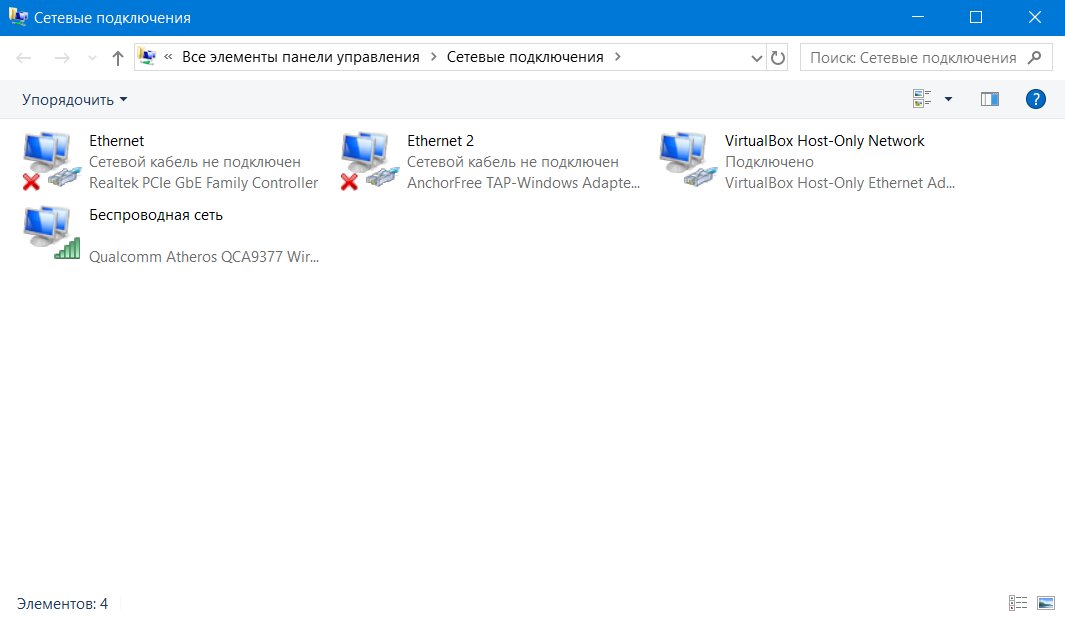1065x618 pixels.
Task: Maximize the Сетевые подключения window
Action: point(976,17)
